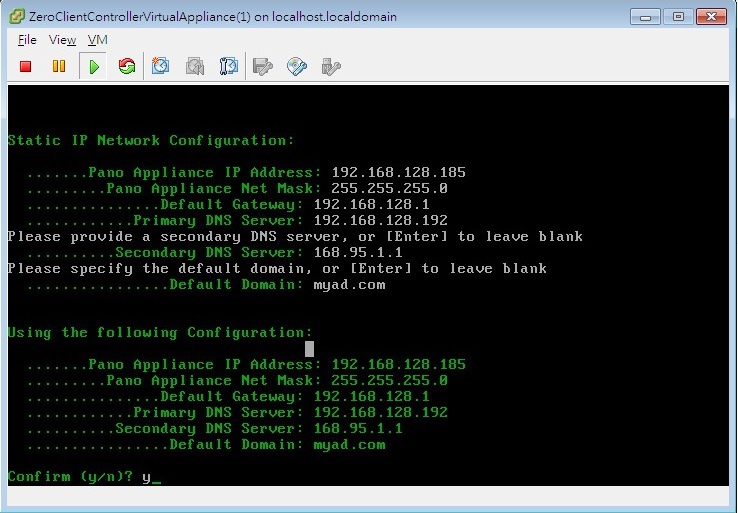Click the green confirmed primary DNS 192.168.128.192
This screenshot has width=738, height=513.
tap(381, 412)
